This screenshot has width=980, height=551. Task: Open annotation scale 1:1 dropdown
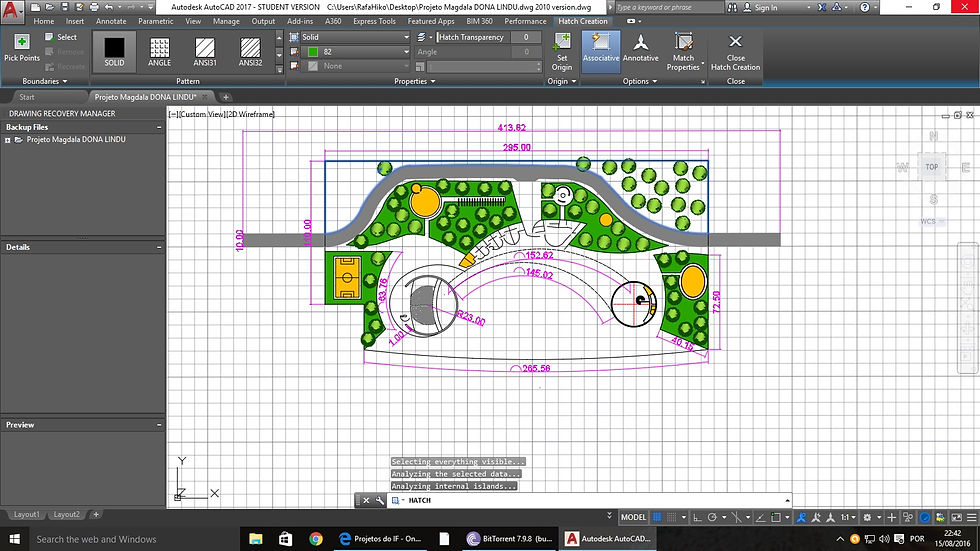(x=849, y=517)
